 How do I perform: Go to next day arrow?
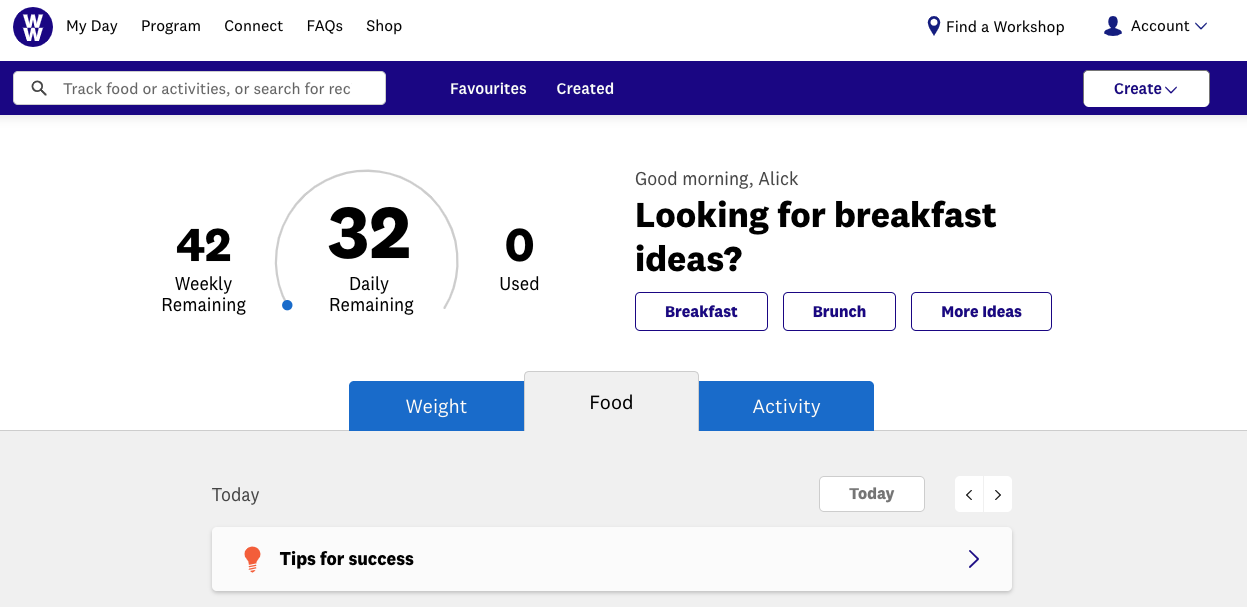point(998,494)
